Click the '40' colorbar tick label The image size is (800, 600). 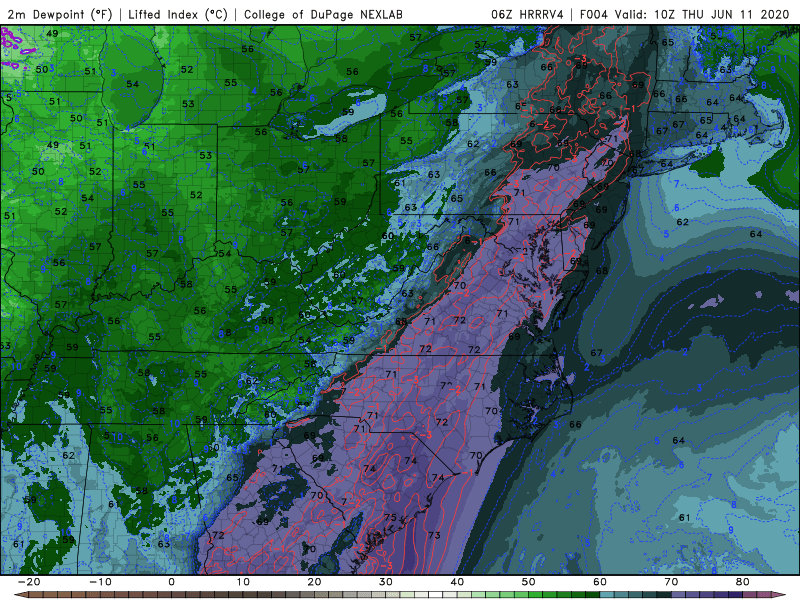click(x=457, y=582)
